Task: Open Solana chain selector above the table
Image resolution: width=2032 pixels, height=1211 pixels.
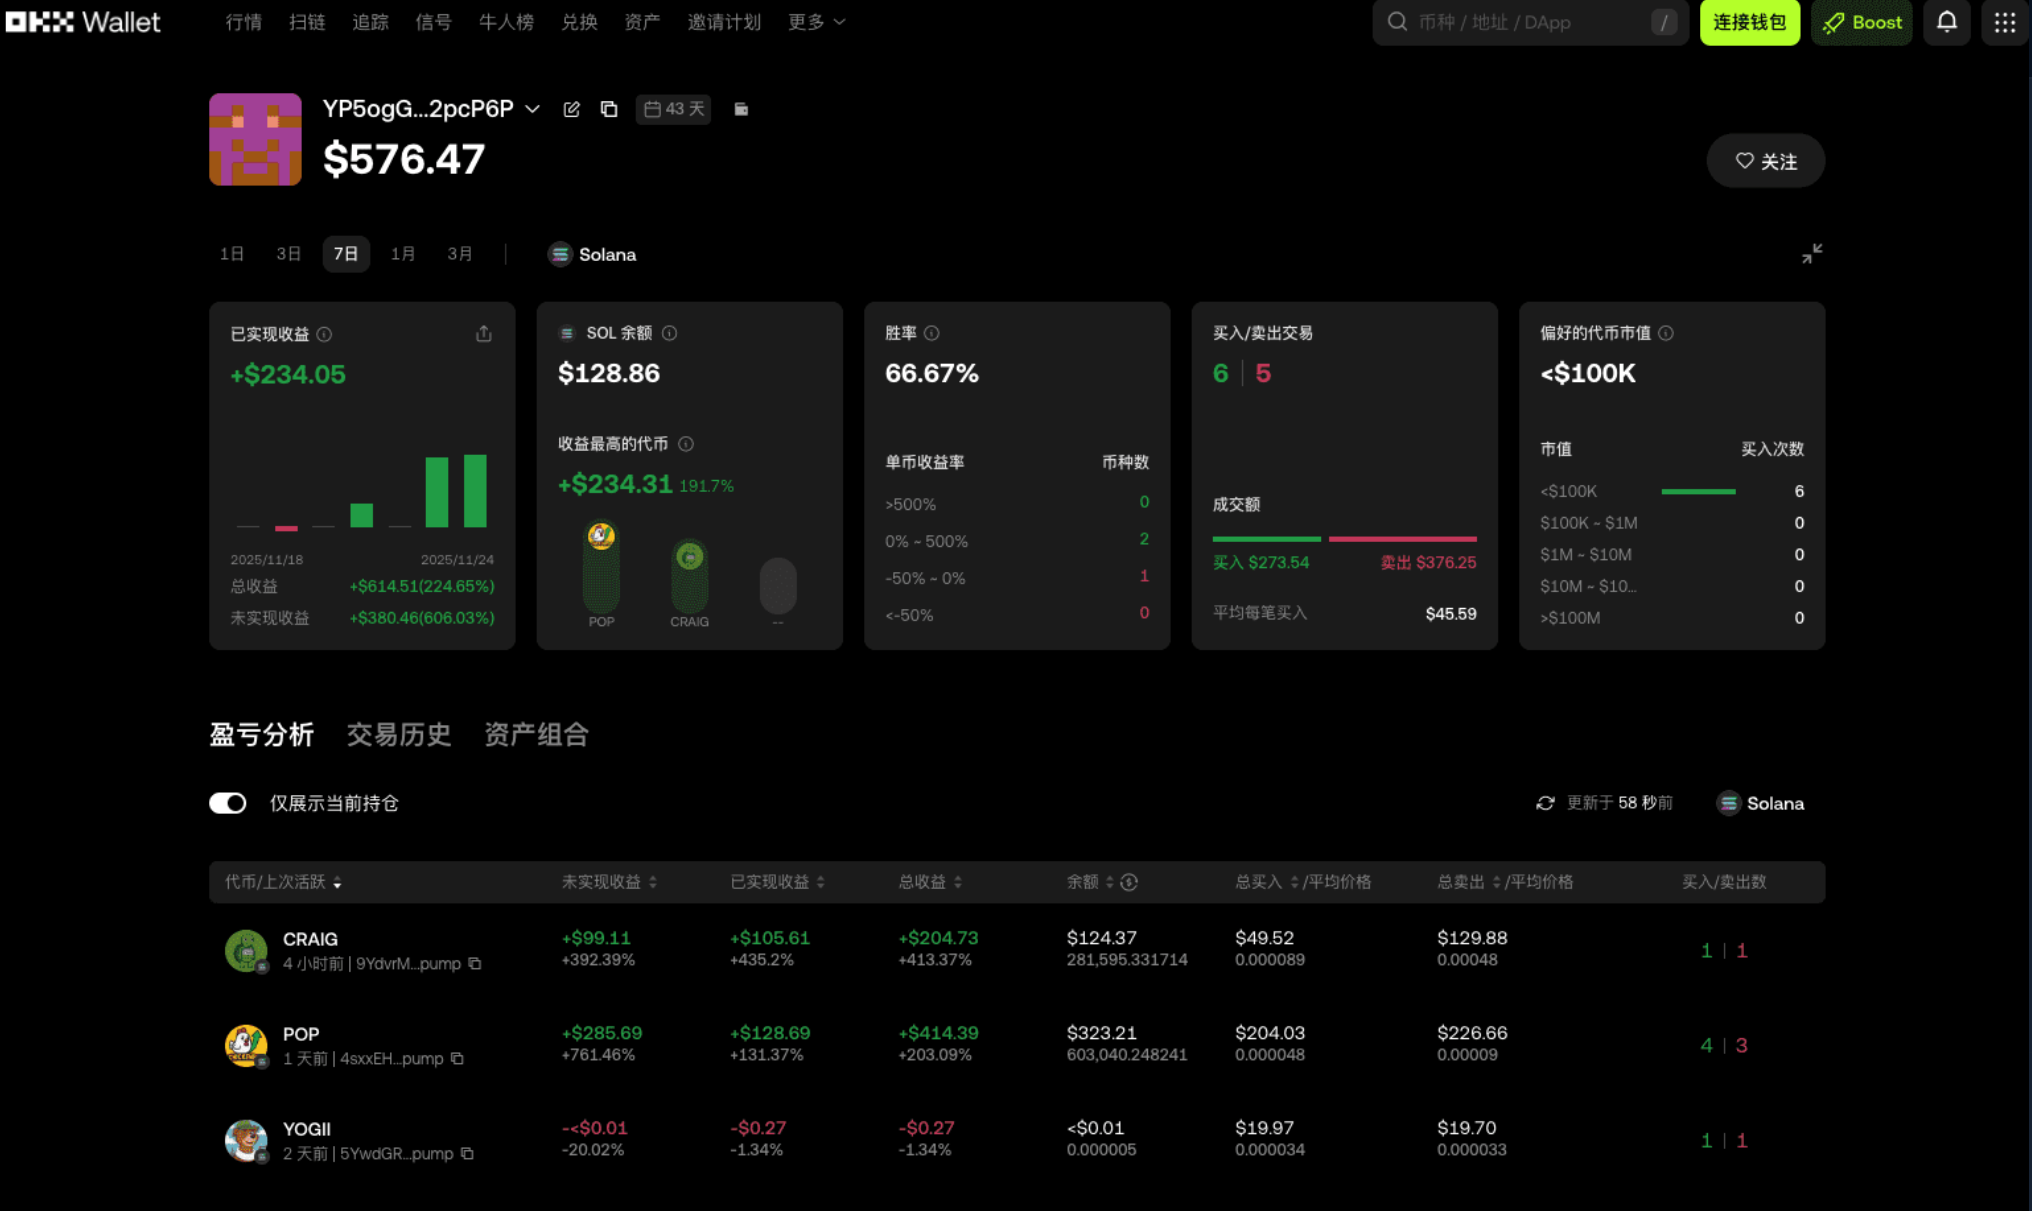Action: pos(1761,803)
